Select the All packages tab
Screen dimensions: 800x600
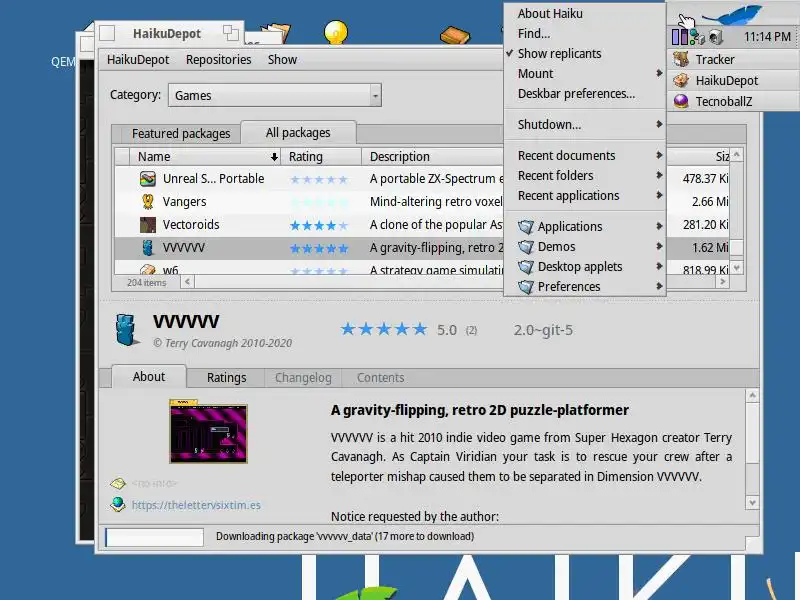(298, 133)
